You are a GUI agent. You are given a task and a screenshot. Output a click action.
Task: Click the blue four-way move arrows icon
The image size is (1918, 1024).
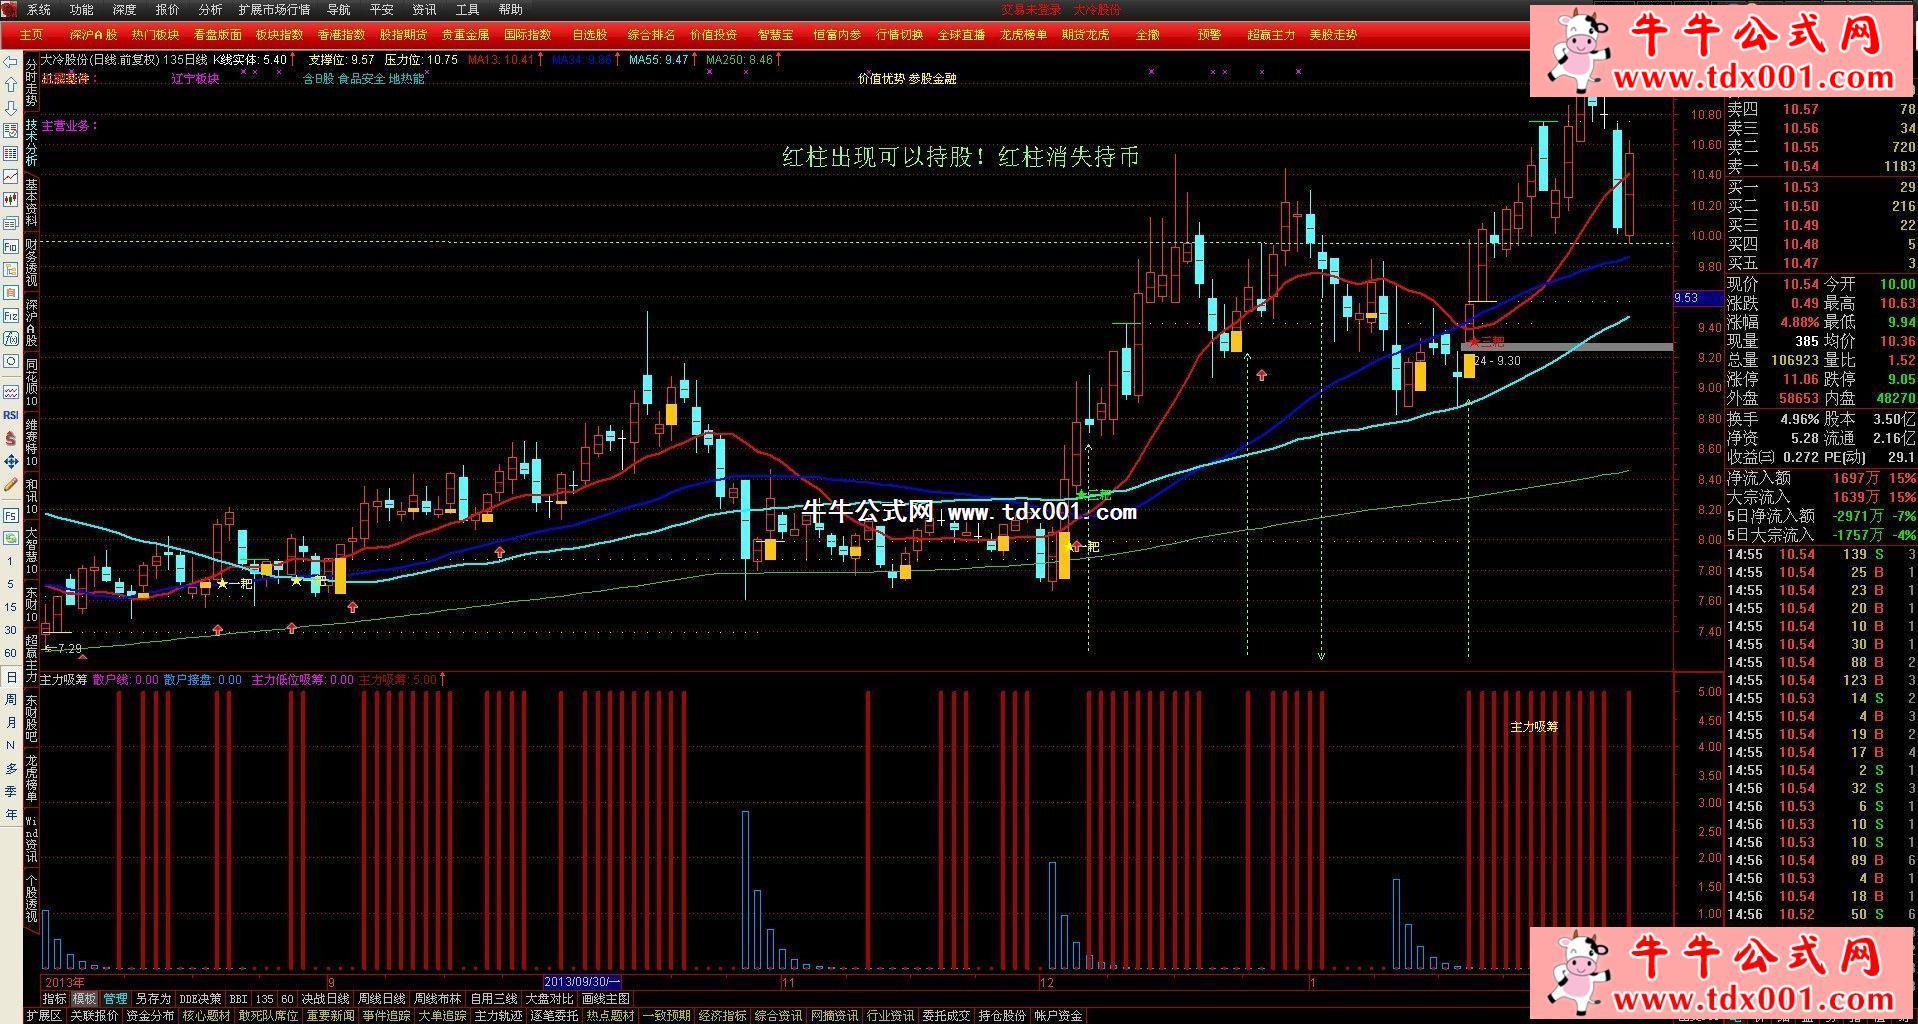point(11,461)
